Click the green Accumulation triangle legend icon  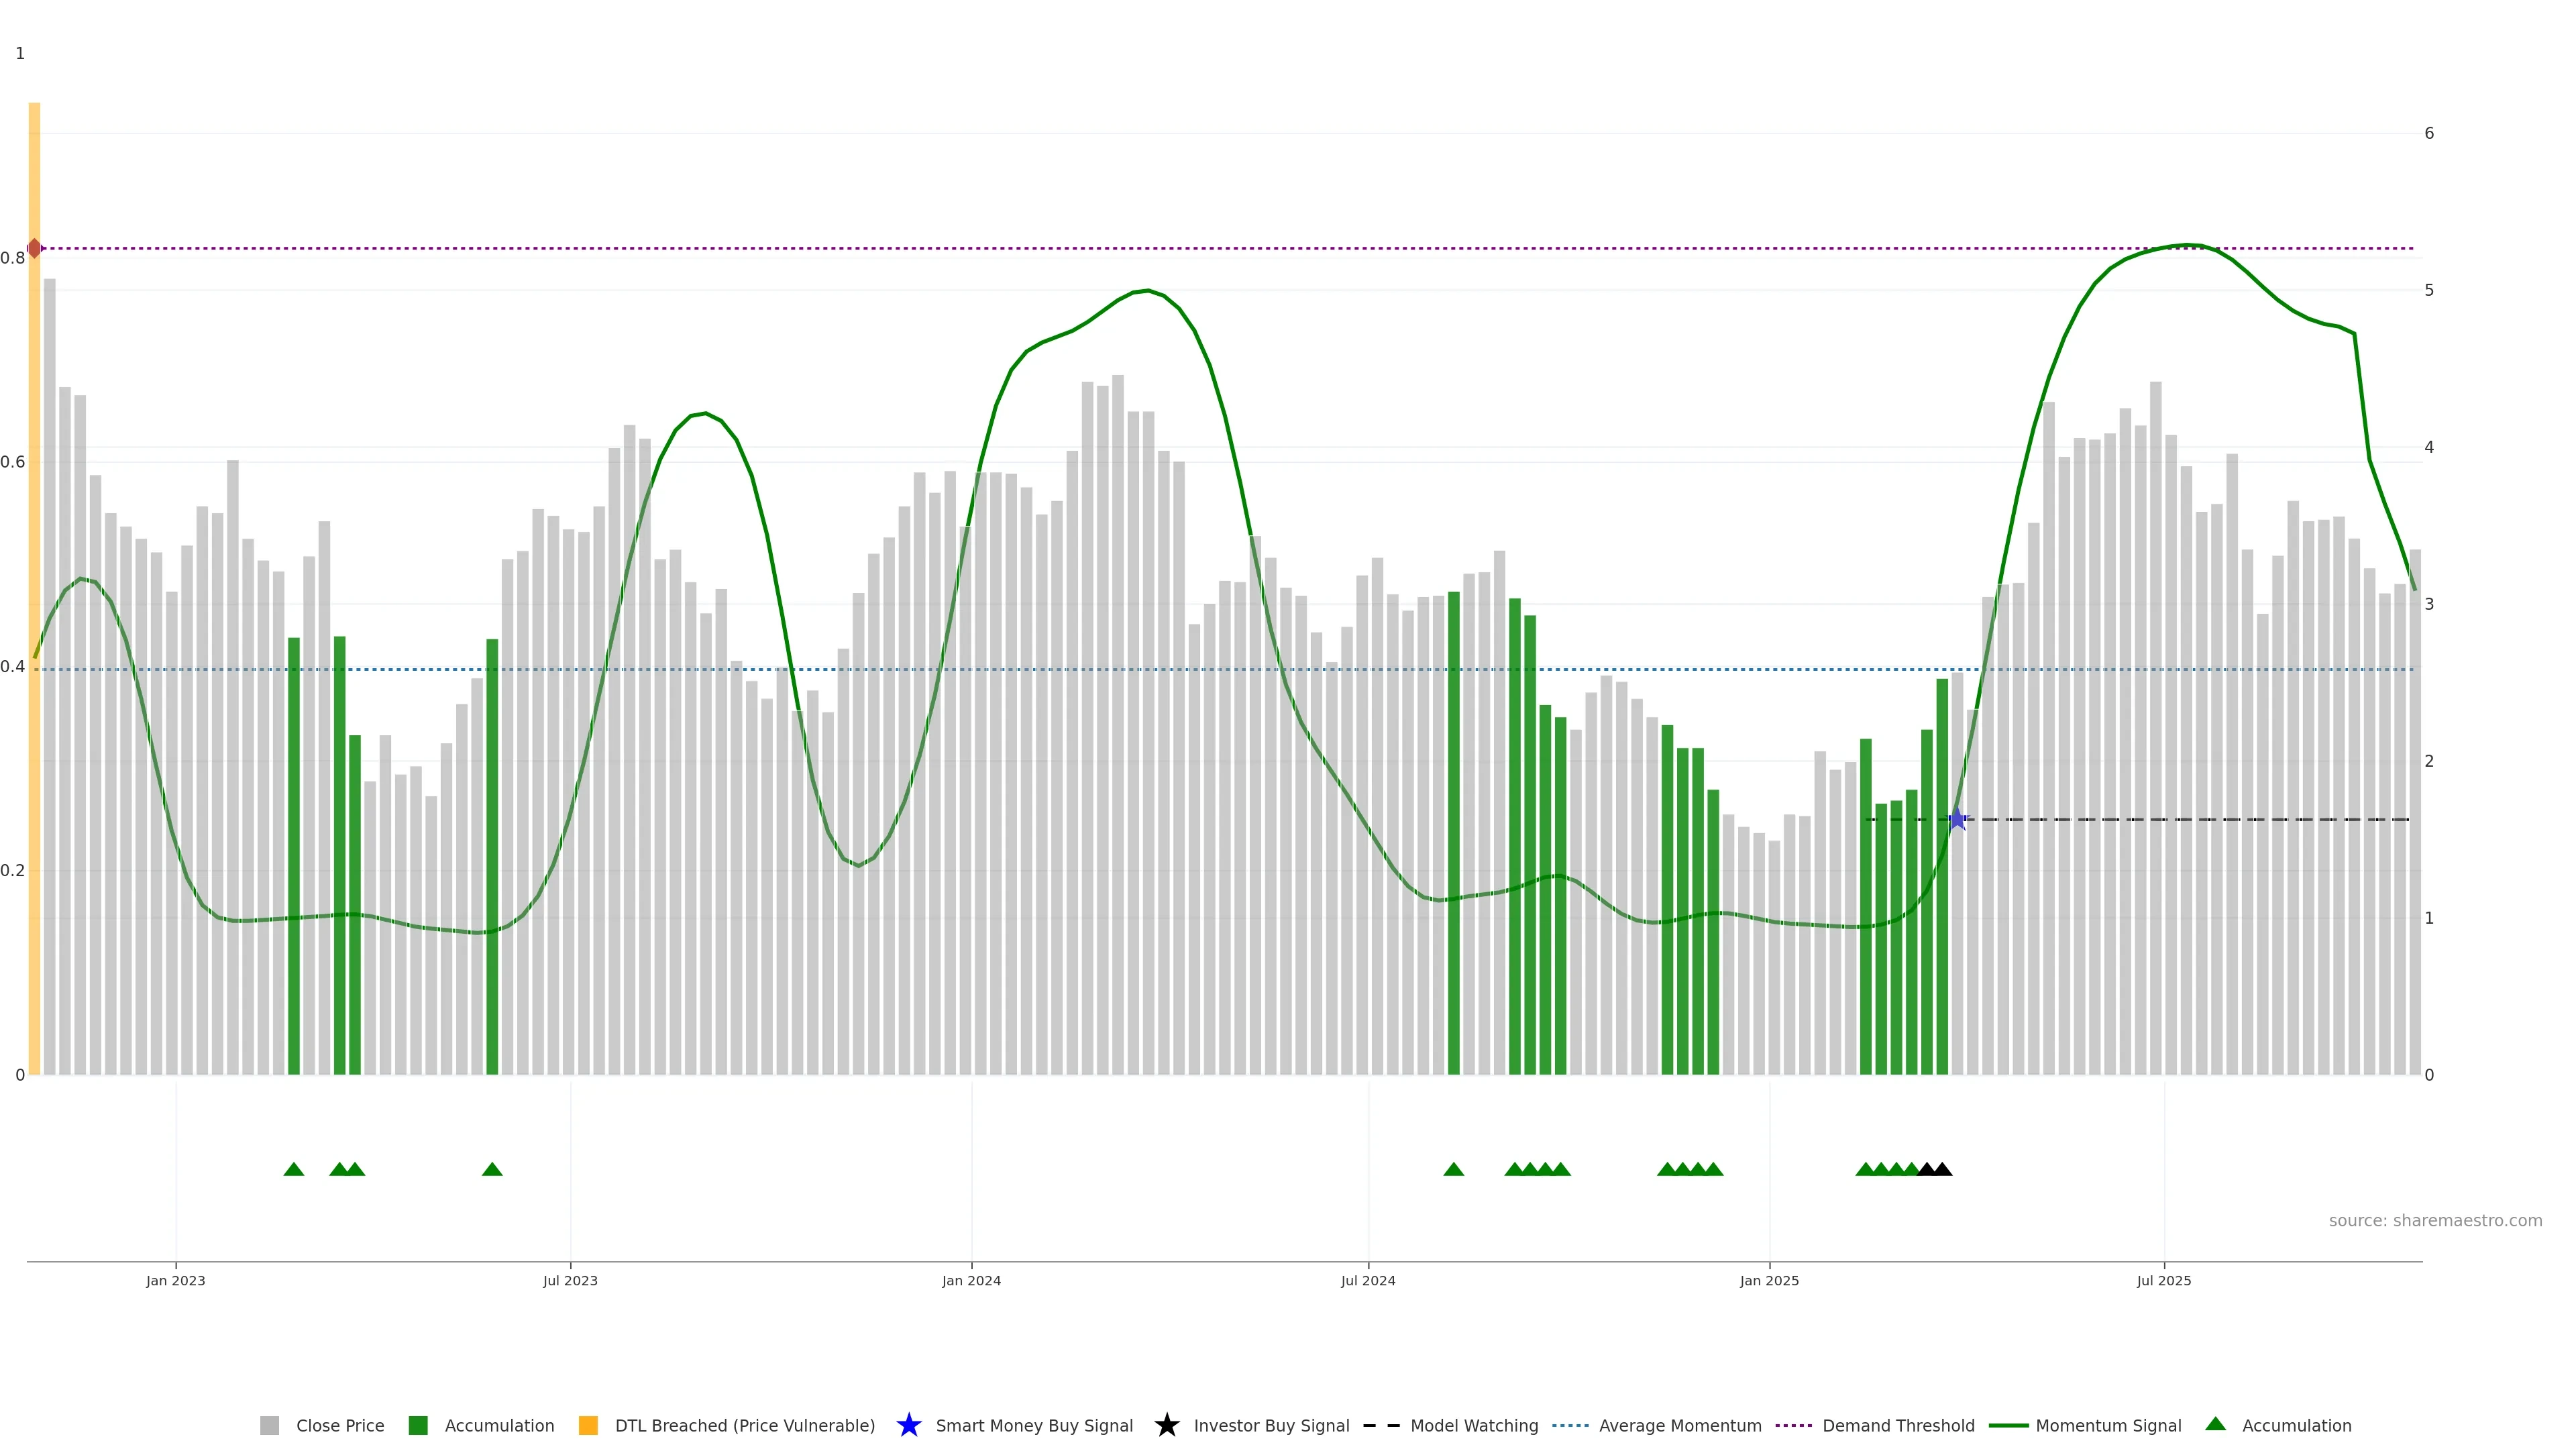2215,1424
